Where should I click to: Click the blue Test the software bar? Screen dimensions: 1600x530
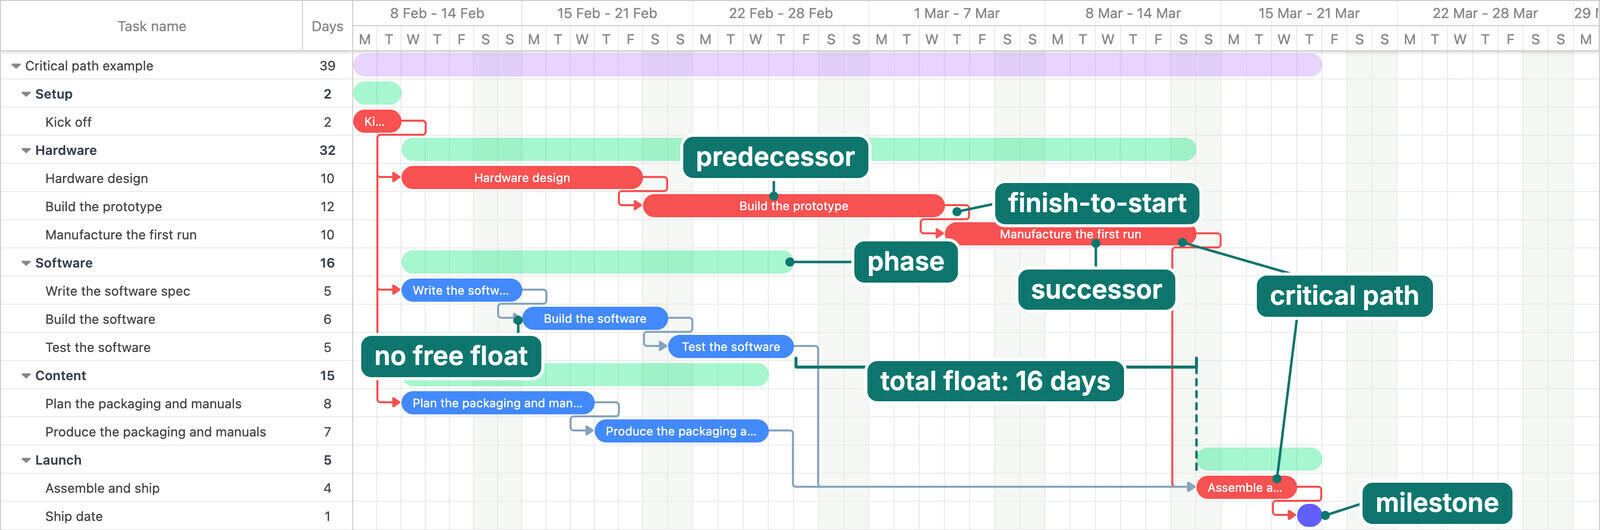731,347
